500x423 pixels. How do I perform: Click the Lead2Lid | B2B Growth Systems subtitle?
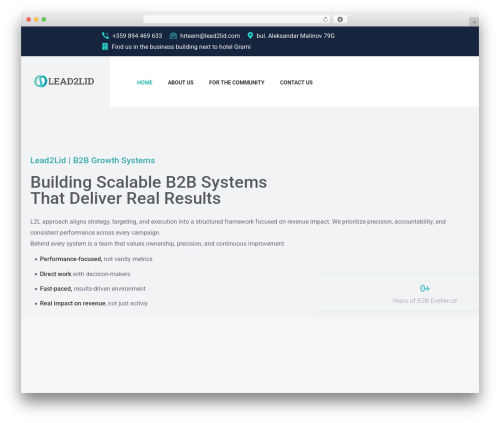(x=93, y=160)
